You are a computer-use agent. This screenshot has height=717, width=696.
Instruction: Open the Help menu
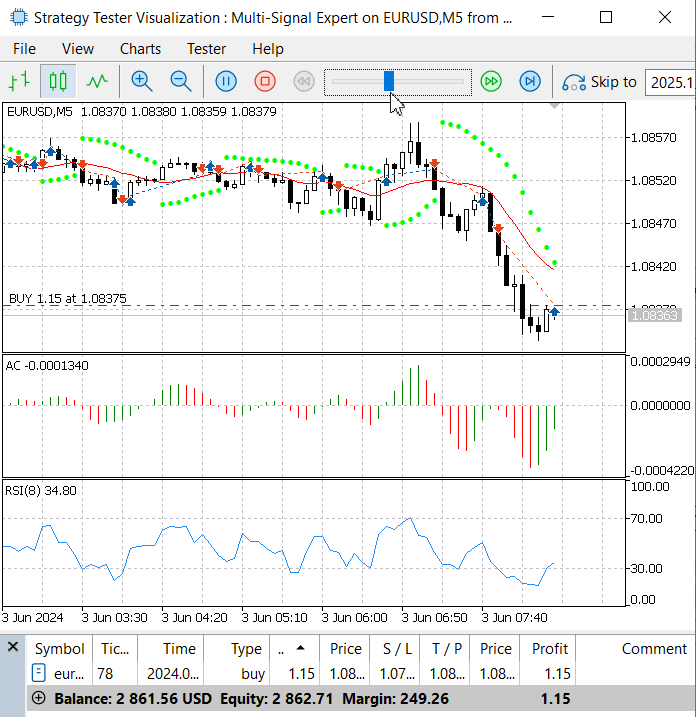[x=268, y=49]
